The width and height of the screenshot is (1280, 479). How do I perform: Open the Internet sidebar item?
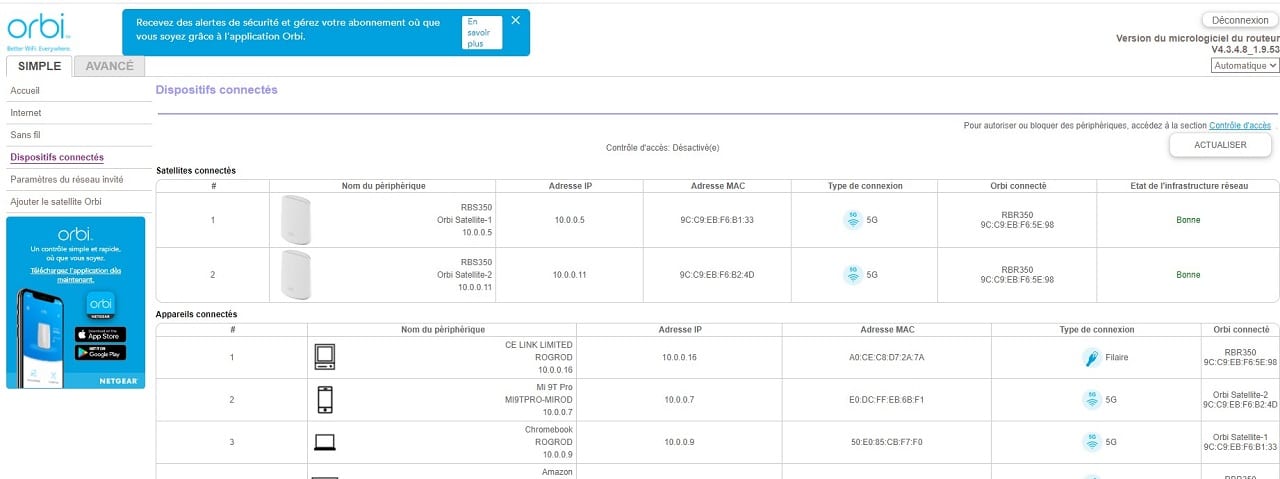[26, 113]
